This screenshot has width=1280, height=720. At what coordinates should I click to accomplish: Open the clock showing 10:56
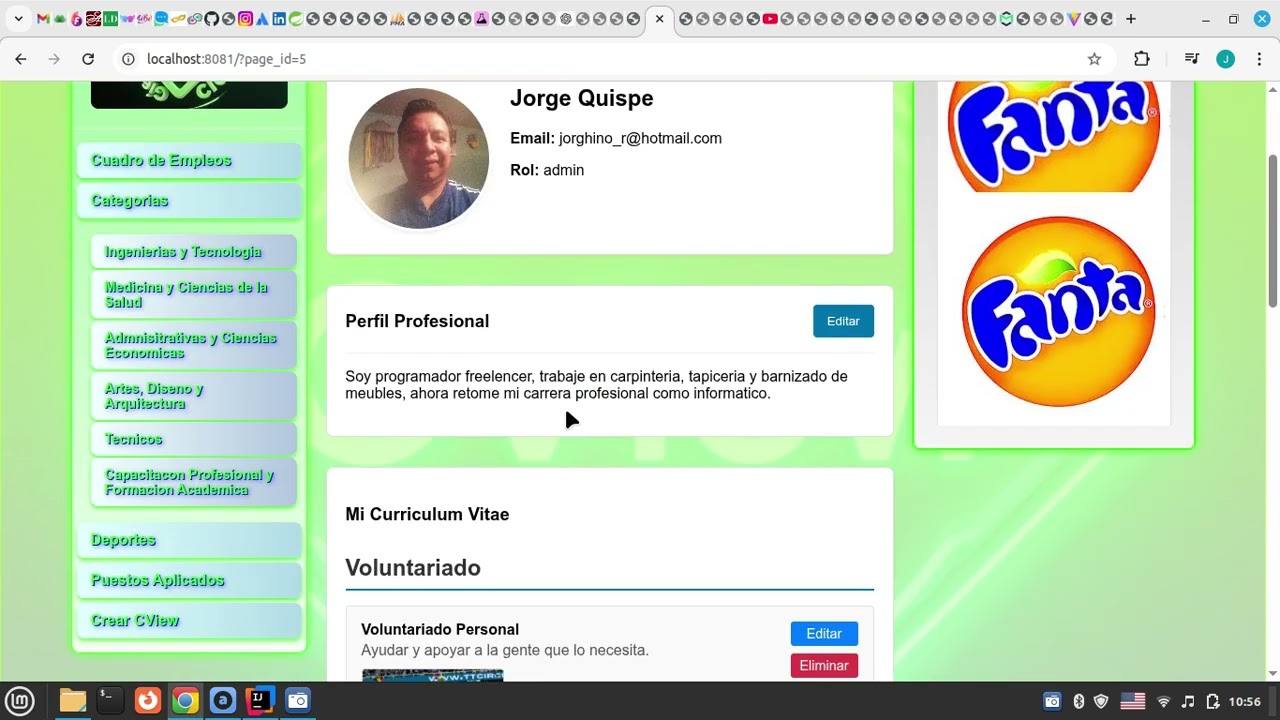click(x=1245, y=701)
